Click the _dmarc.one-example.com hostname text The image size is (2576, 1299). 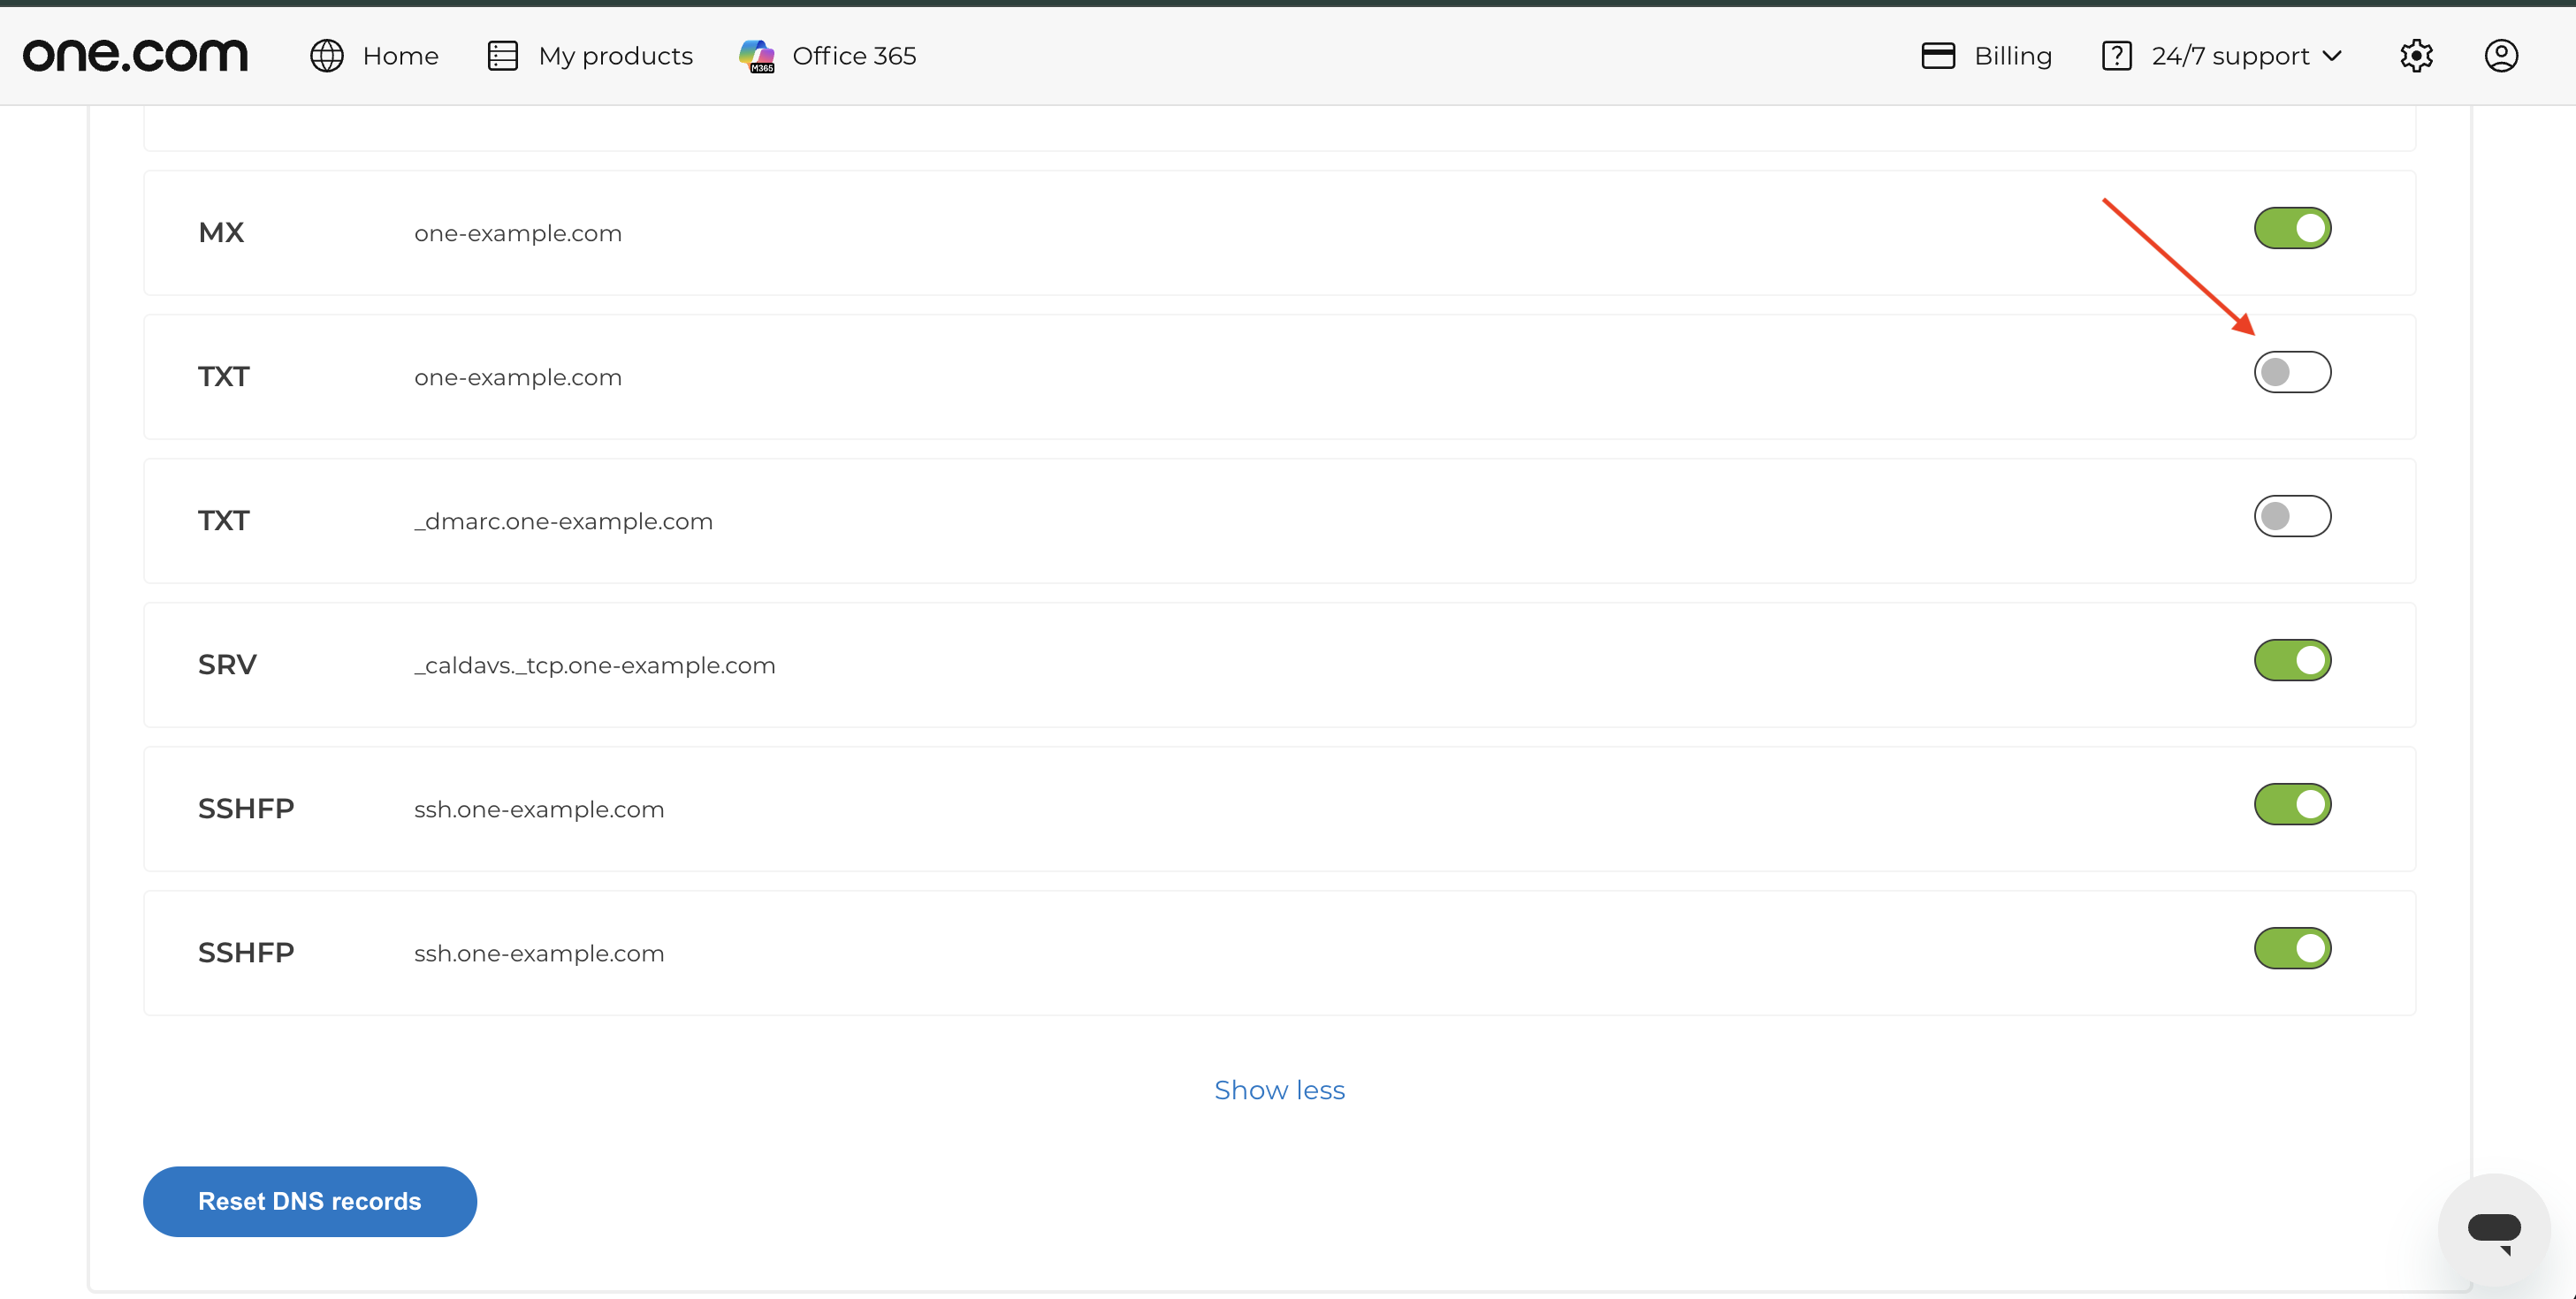click(x=563, y=522)
